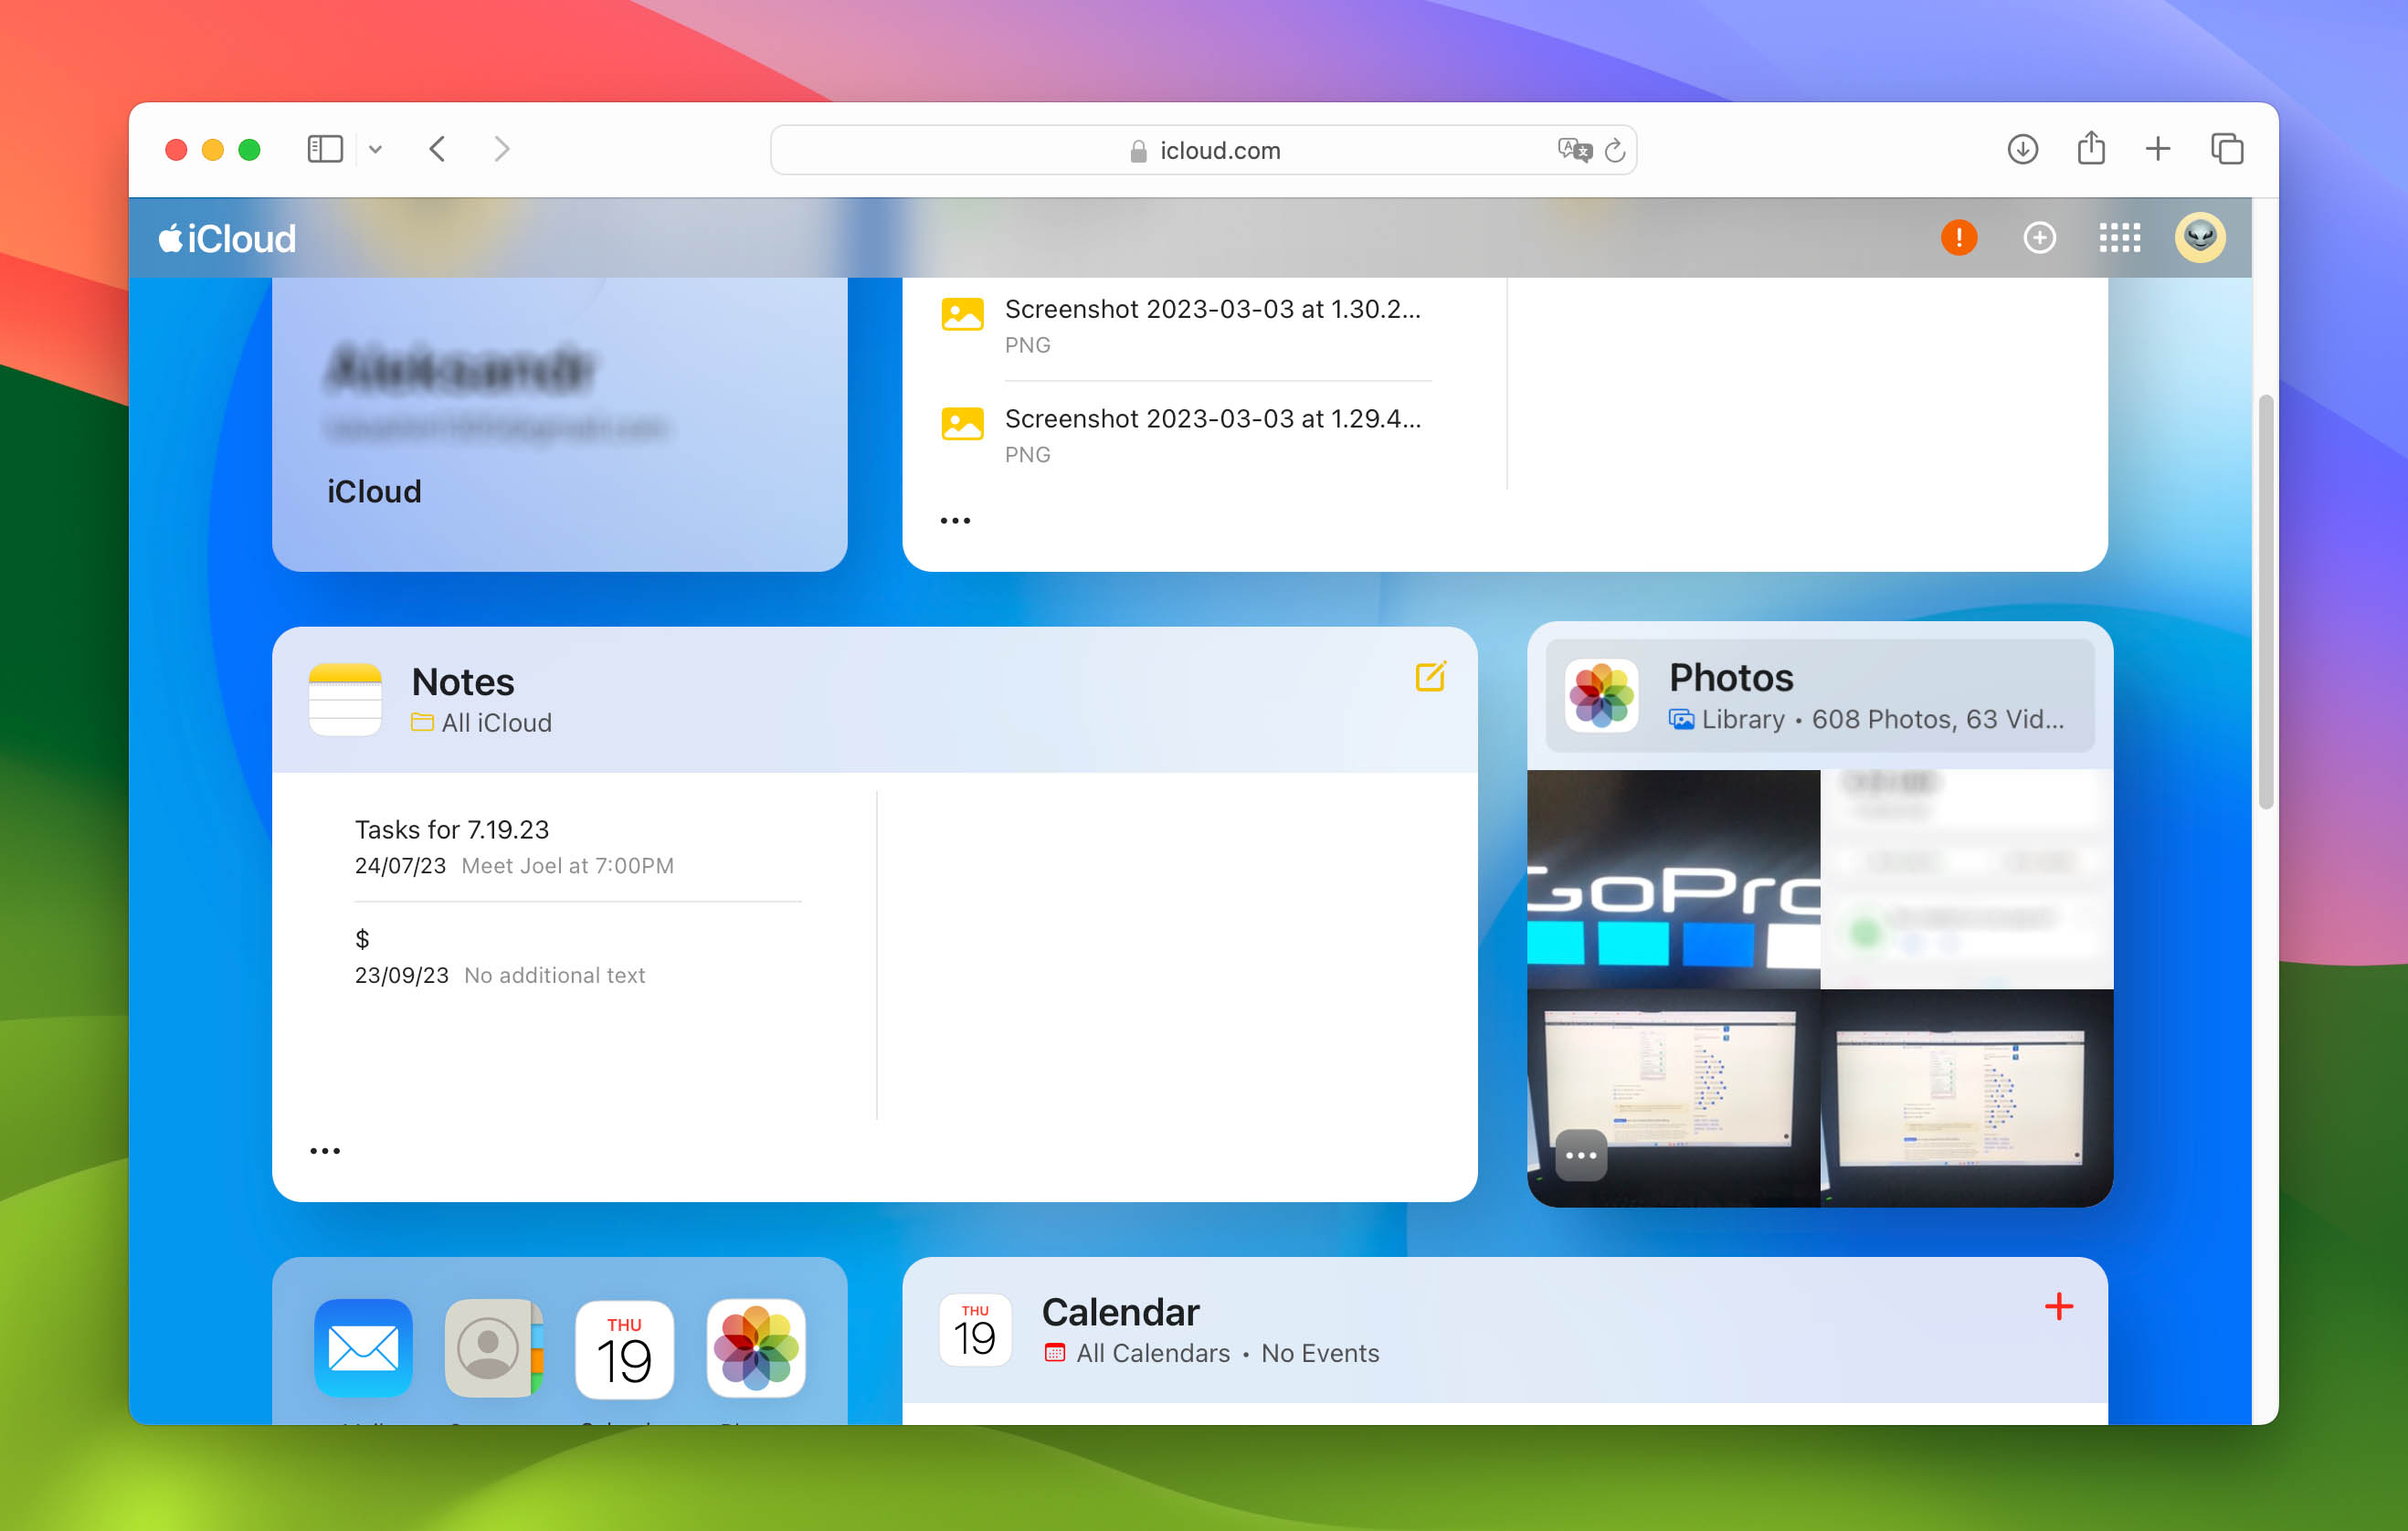Click the page vertical scrollbar
Viewport: 2408px width, 1531px height.
(x=2265, y=601)
